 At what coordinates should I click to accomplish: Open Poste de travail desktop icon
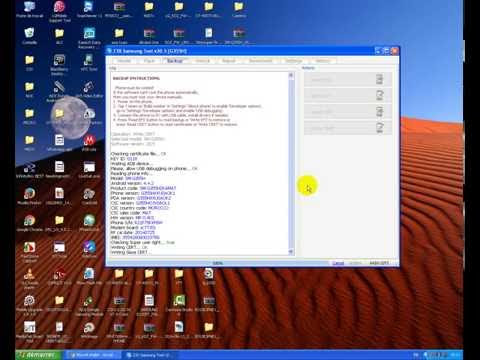(30, 9)
